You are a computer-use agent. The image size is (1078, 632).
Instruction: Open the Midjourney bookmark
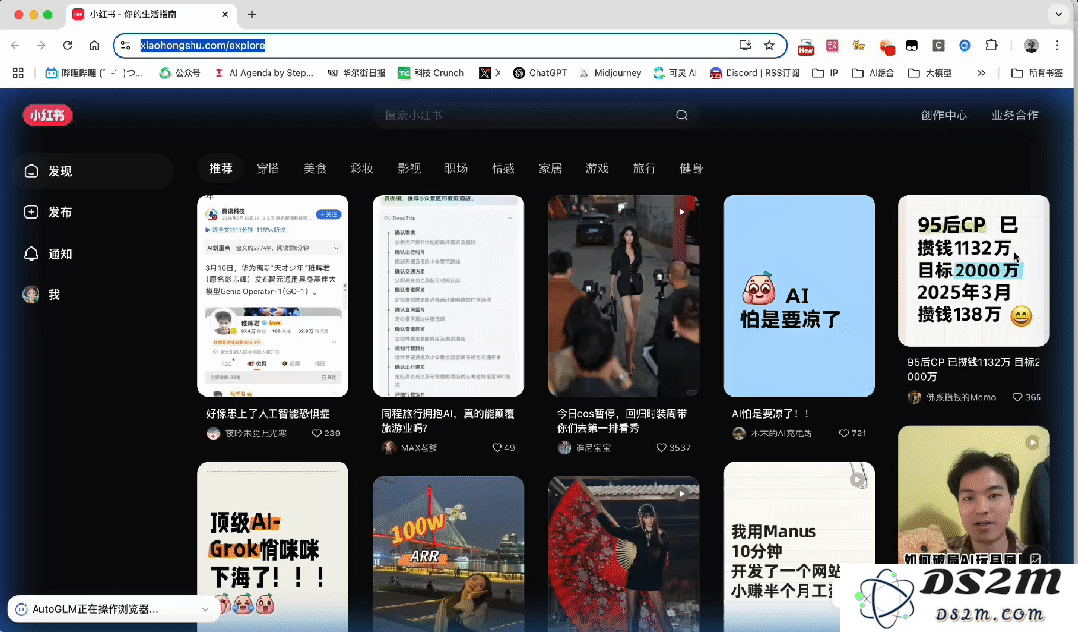(x=610, y=73)
